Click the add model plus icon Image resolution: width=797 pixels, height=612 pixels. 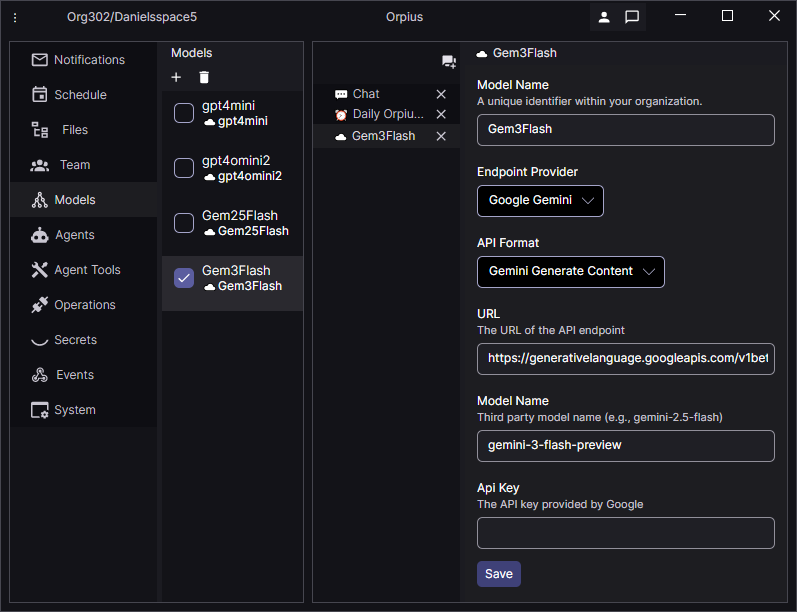[x=176, y=77]
